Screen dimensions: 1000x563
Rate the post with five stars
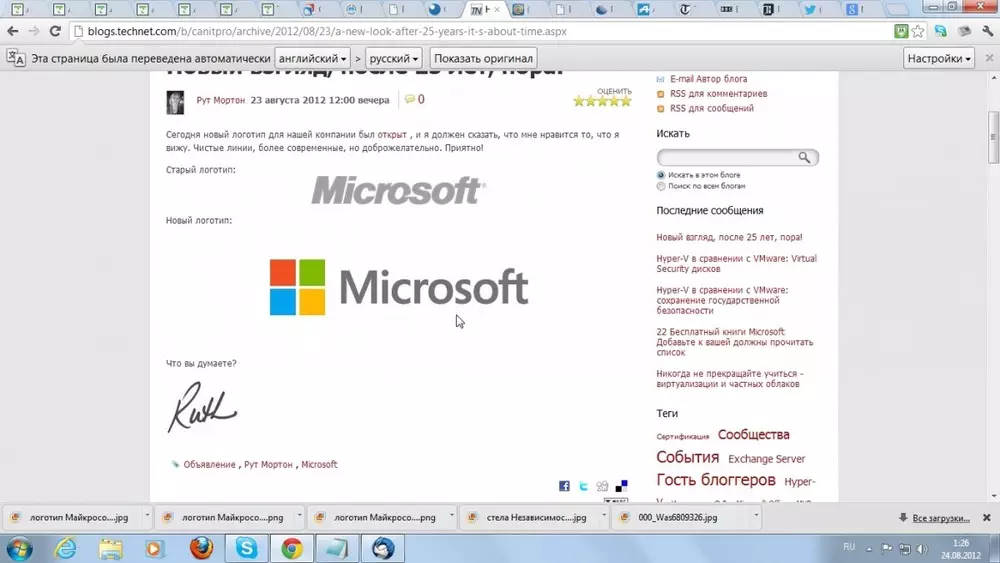pos(626,101)
